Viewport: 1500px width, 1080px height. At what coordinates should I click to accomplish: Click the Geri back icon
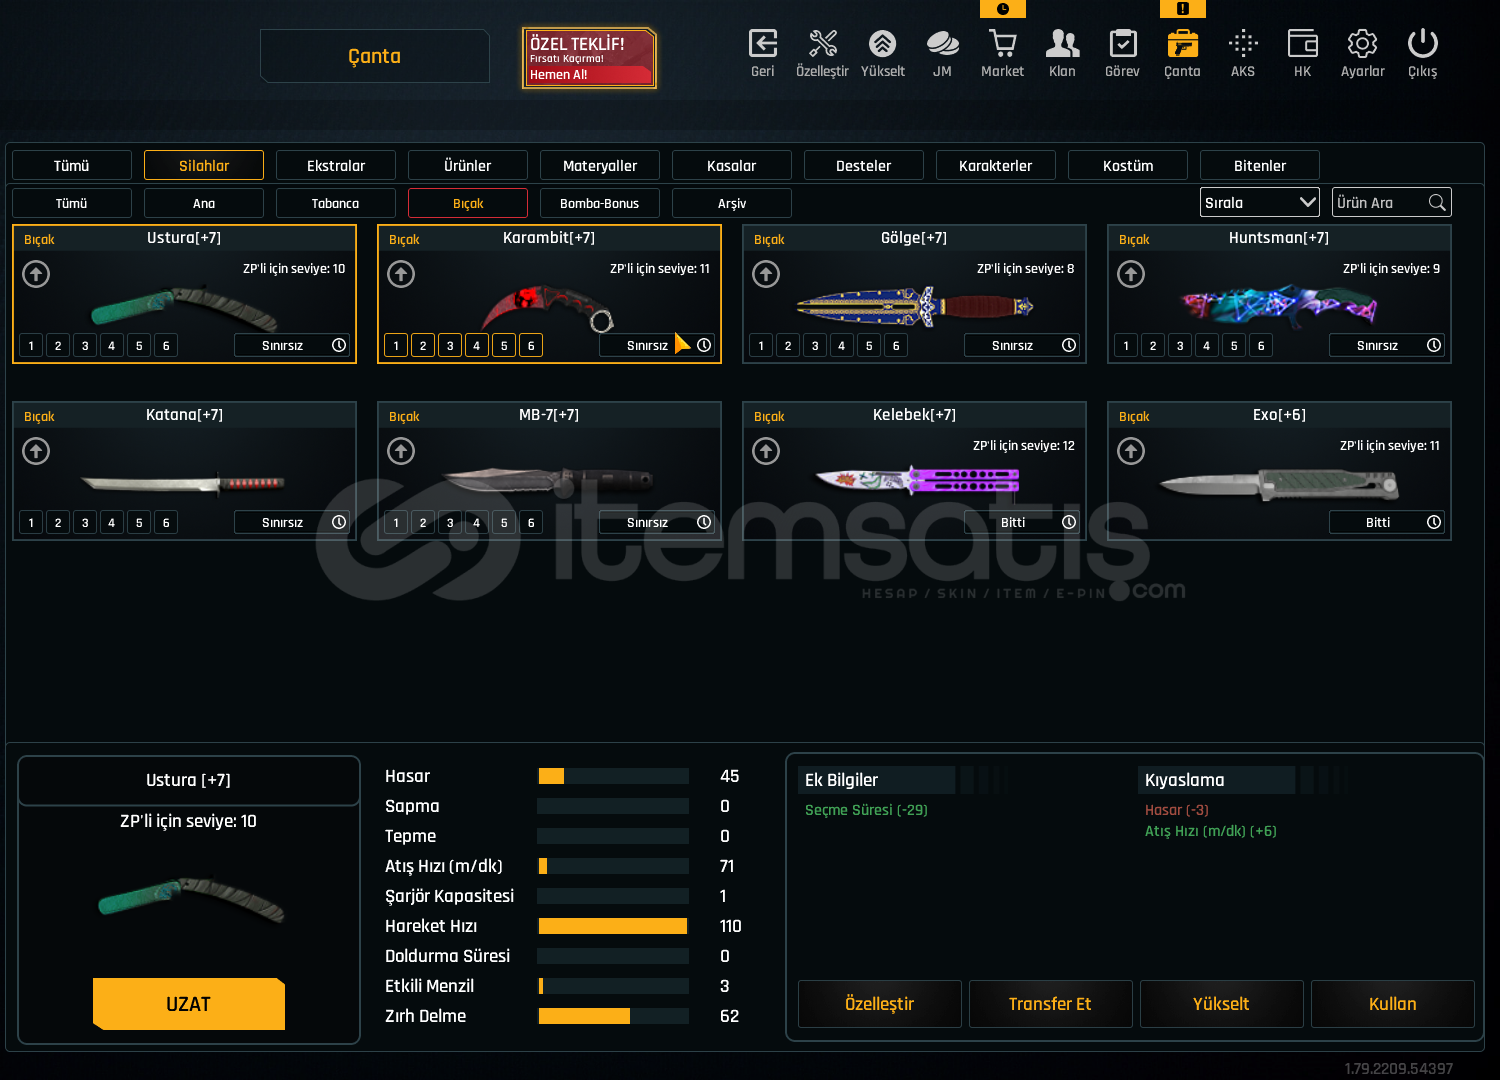[x=762, y=45]
